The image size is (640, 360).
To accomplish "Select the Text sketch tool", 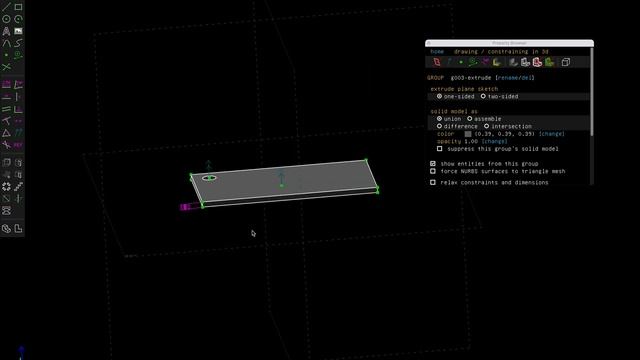I will click(x=6, y=31).
